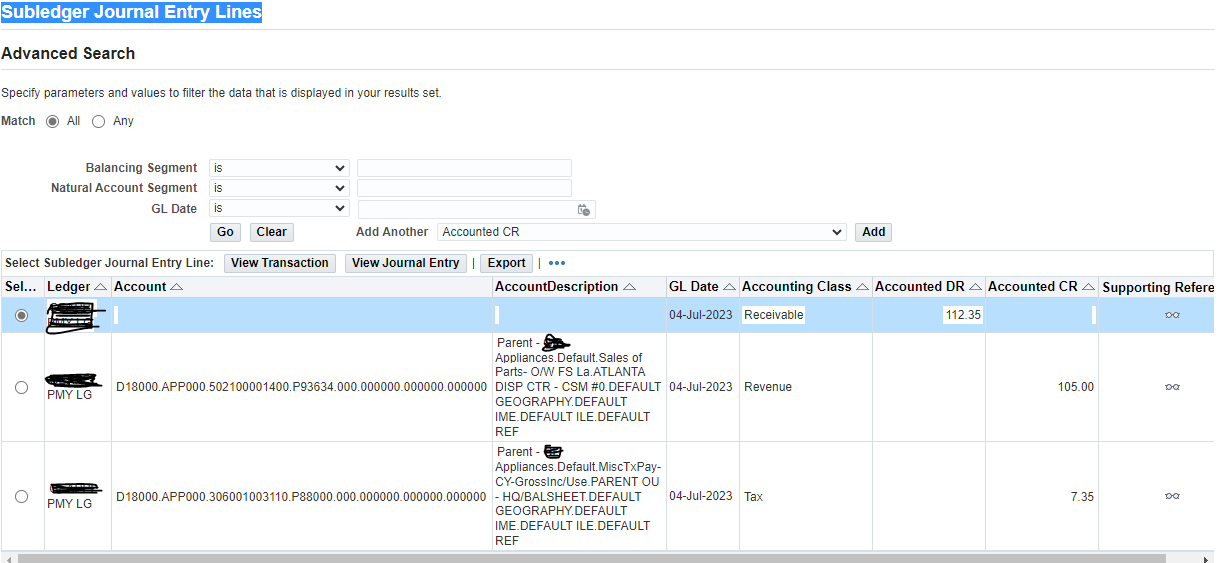Click the GL Date cell in Revenue row
Screen dimensions: 1220x563
(701, 387)
